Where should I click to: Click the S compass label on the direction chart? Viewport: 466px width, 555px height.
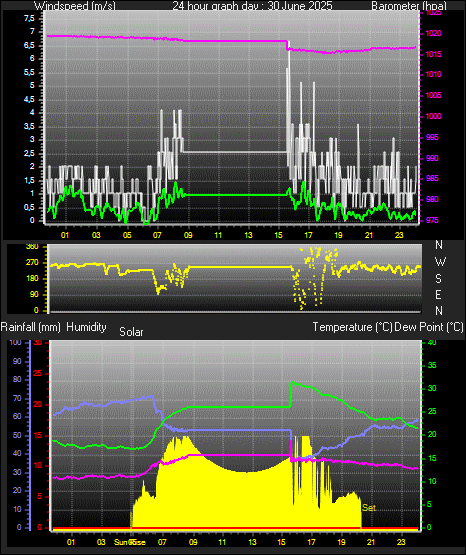[438, 279]
